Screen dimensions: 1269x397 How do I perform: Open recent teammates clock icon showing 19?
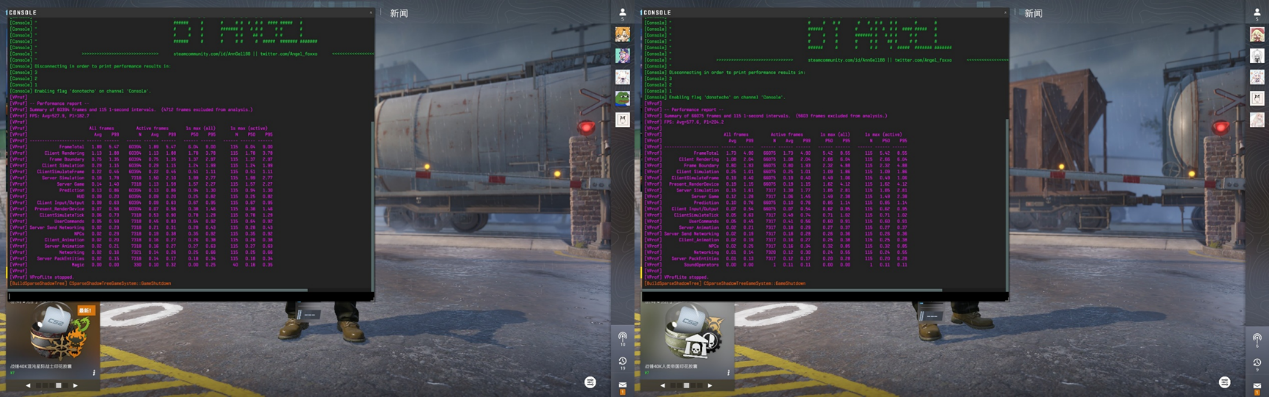point(622,362)
